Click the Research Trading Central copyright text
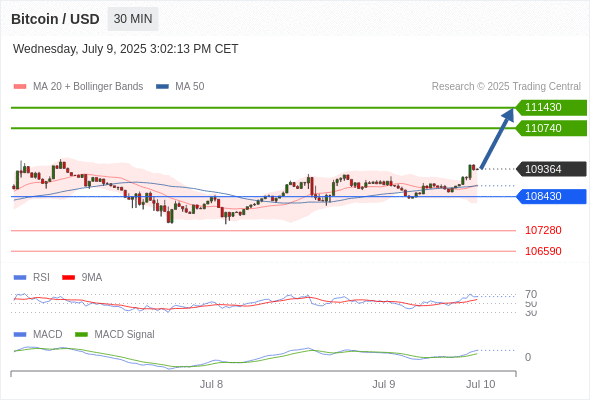The image size is (590, 400). click(506, 87)
